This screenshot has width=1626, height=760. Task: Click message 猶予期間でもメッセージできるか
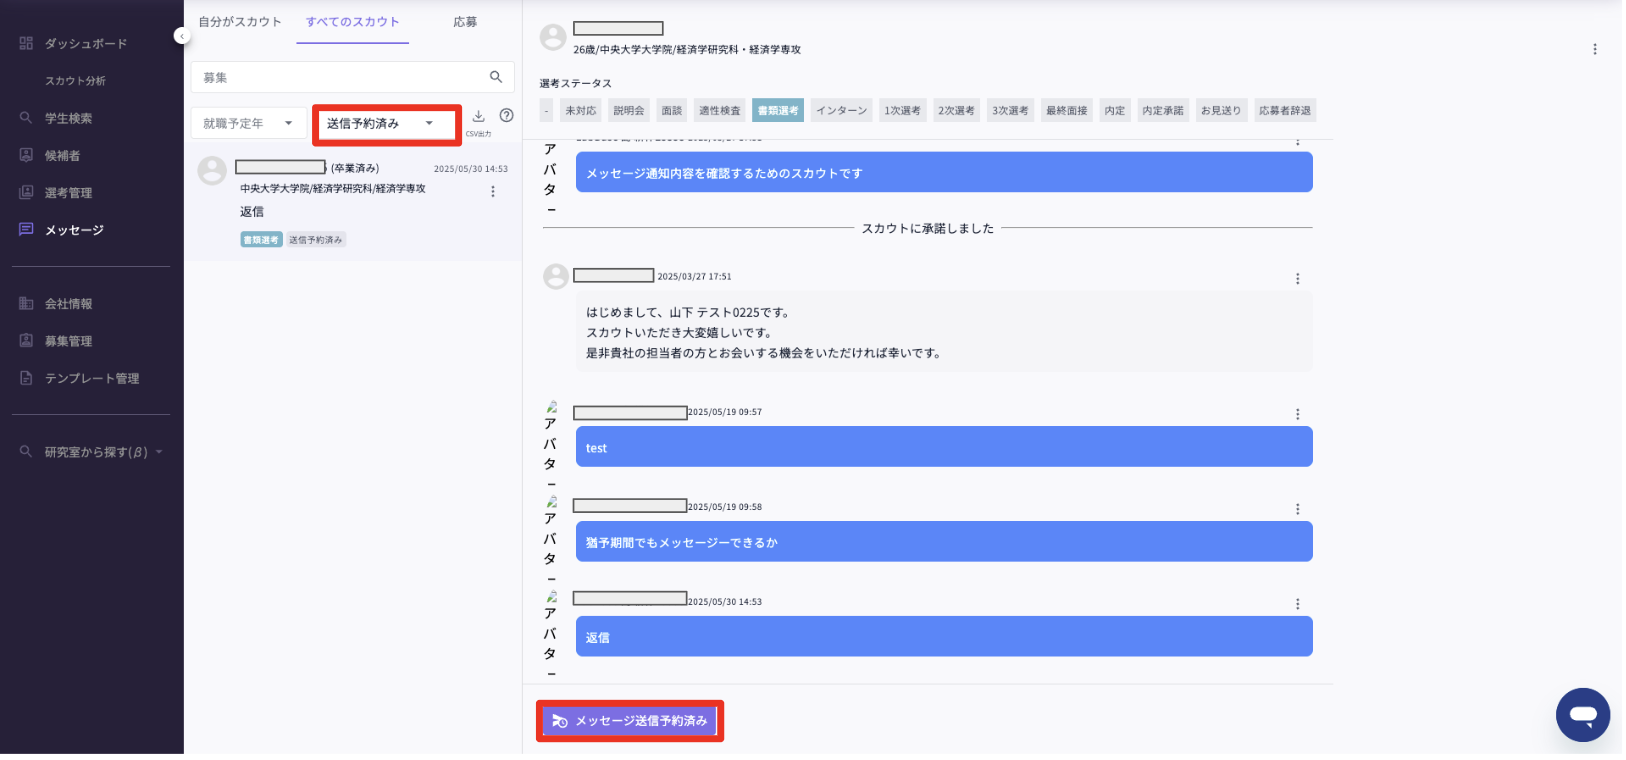click(x=944, y=542)
